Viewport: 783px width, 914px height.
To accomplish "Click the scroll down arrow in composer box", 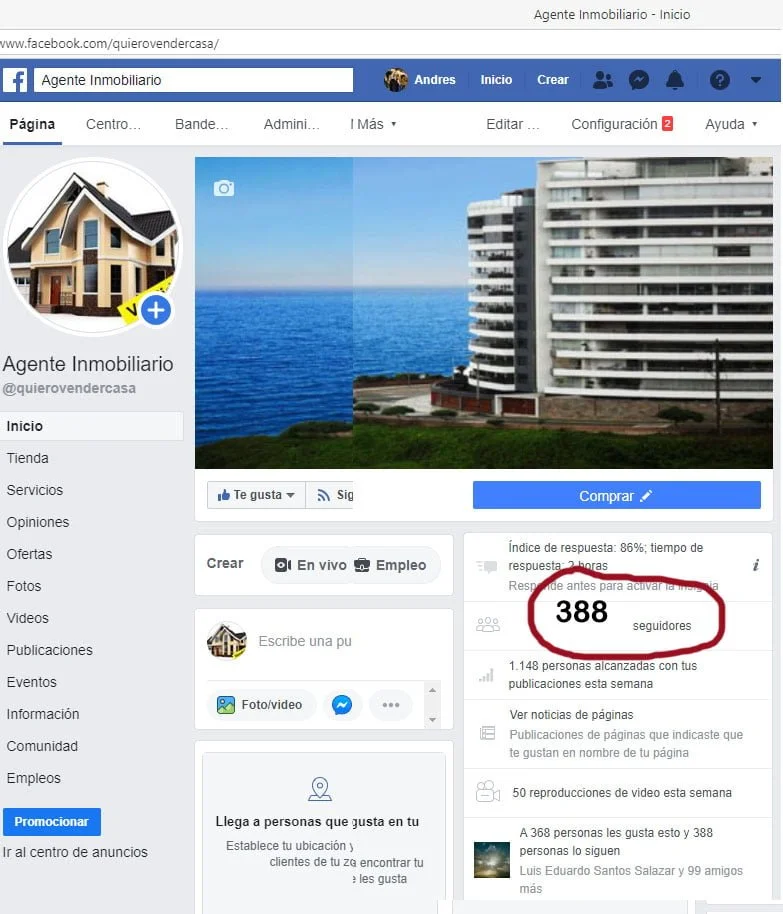I will coord(432,720).
